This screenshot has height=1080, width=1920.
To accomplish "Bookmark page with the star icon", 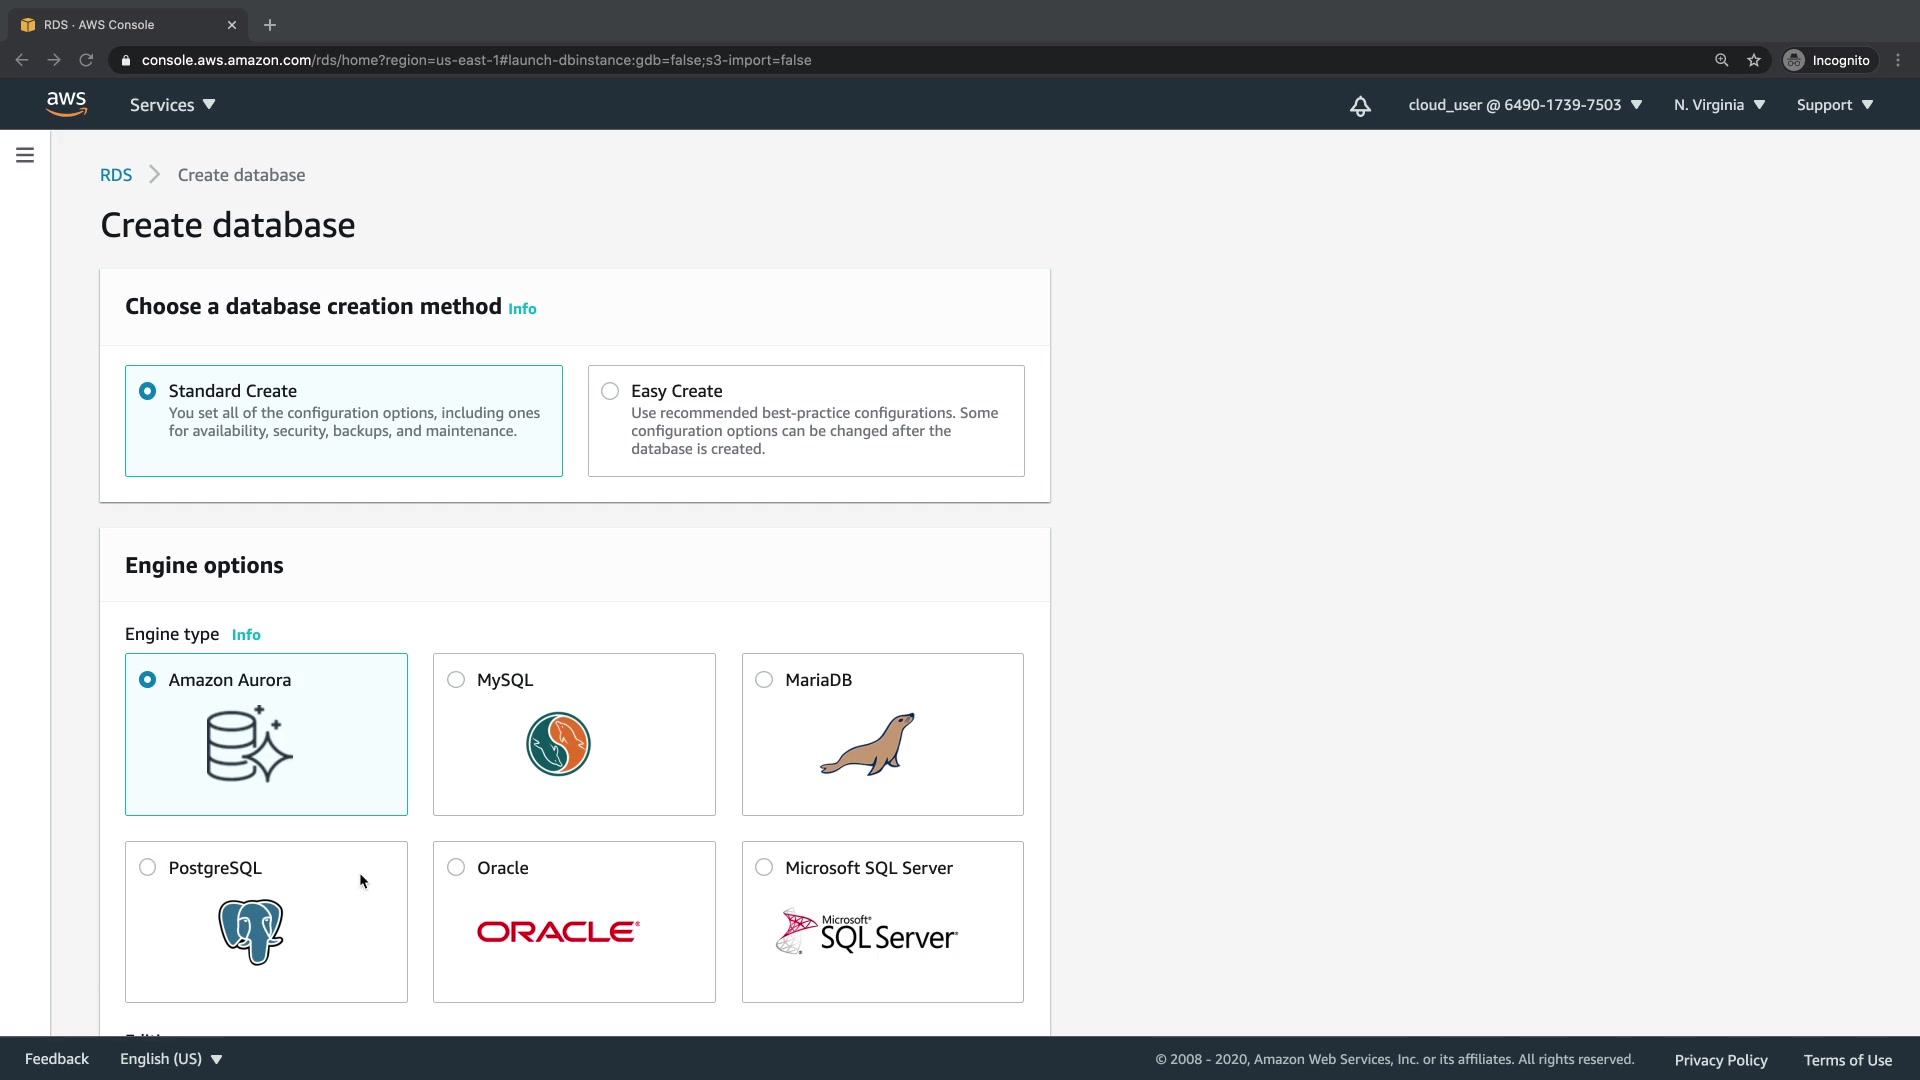I will (1754, 60).
